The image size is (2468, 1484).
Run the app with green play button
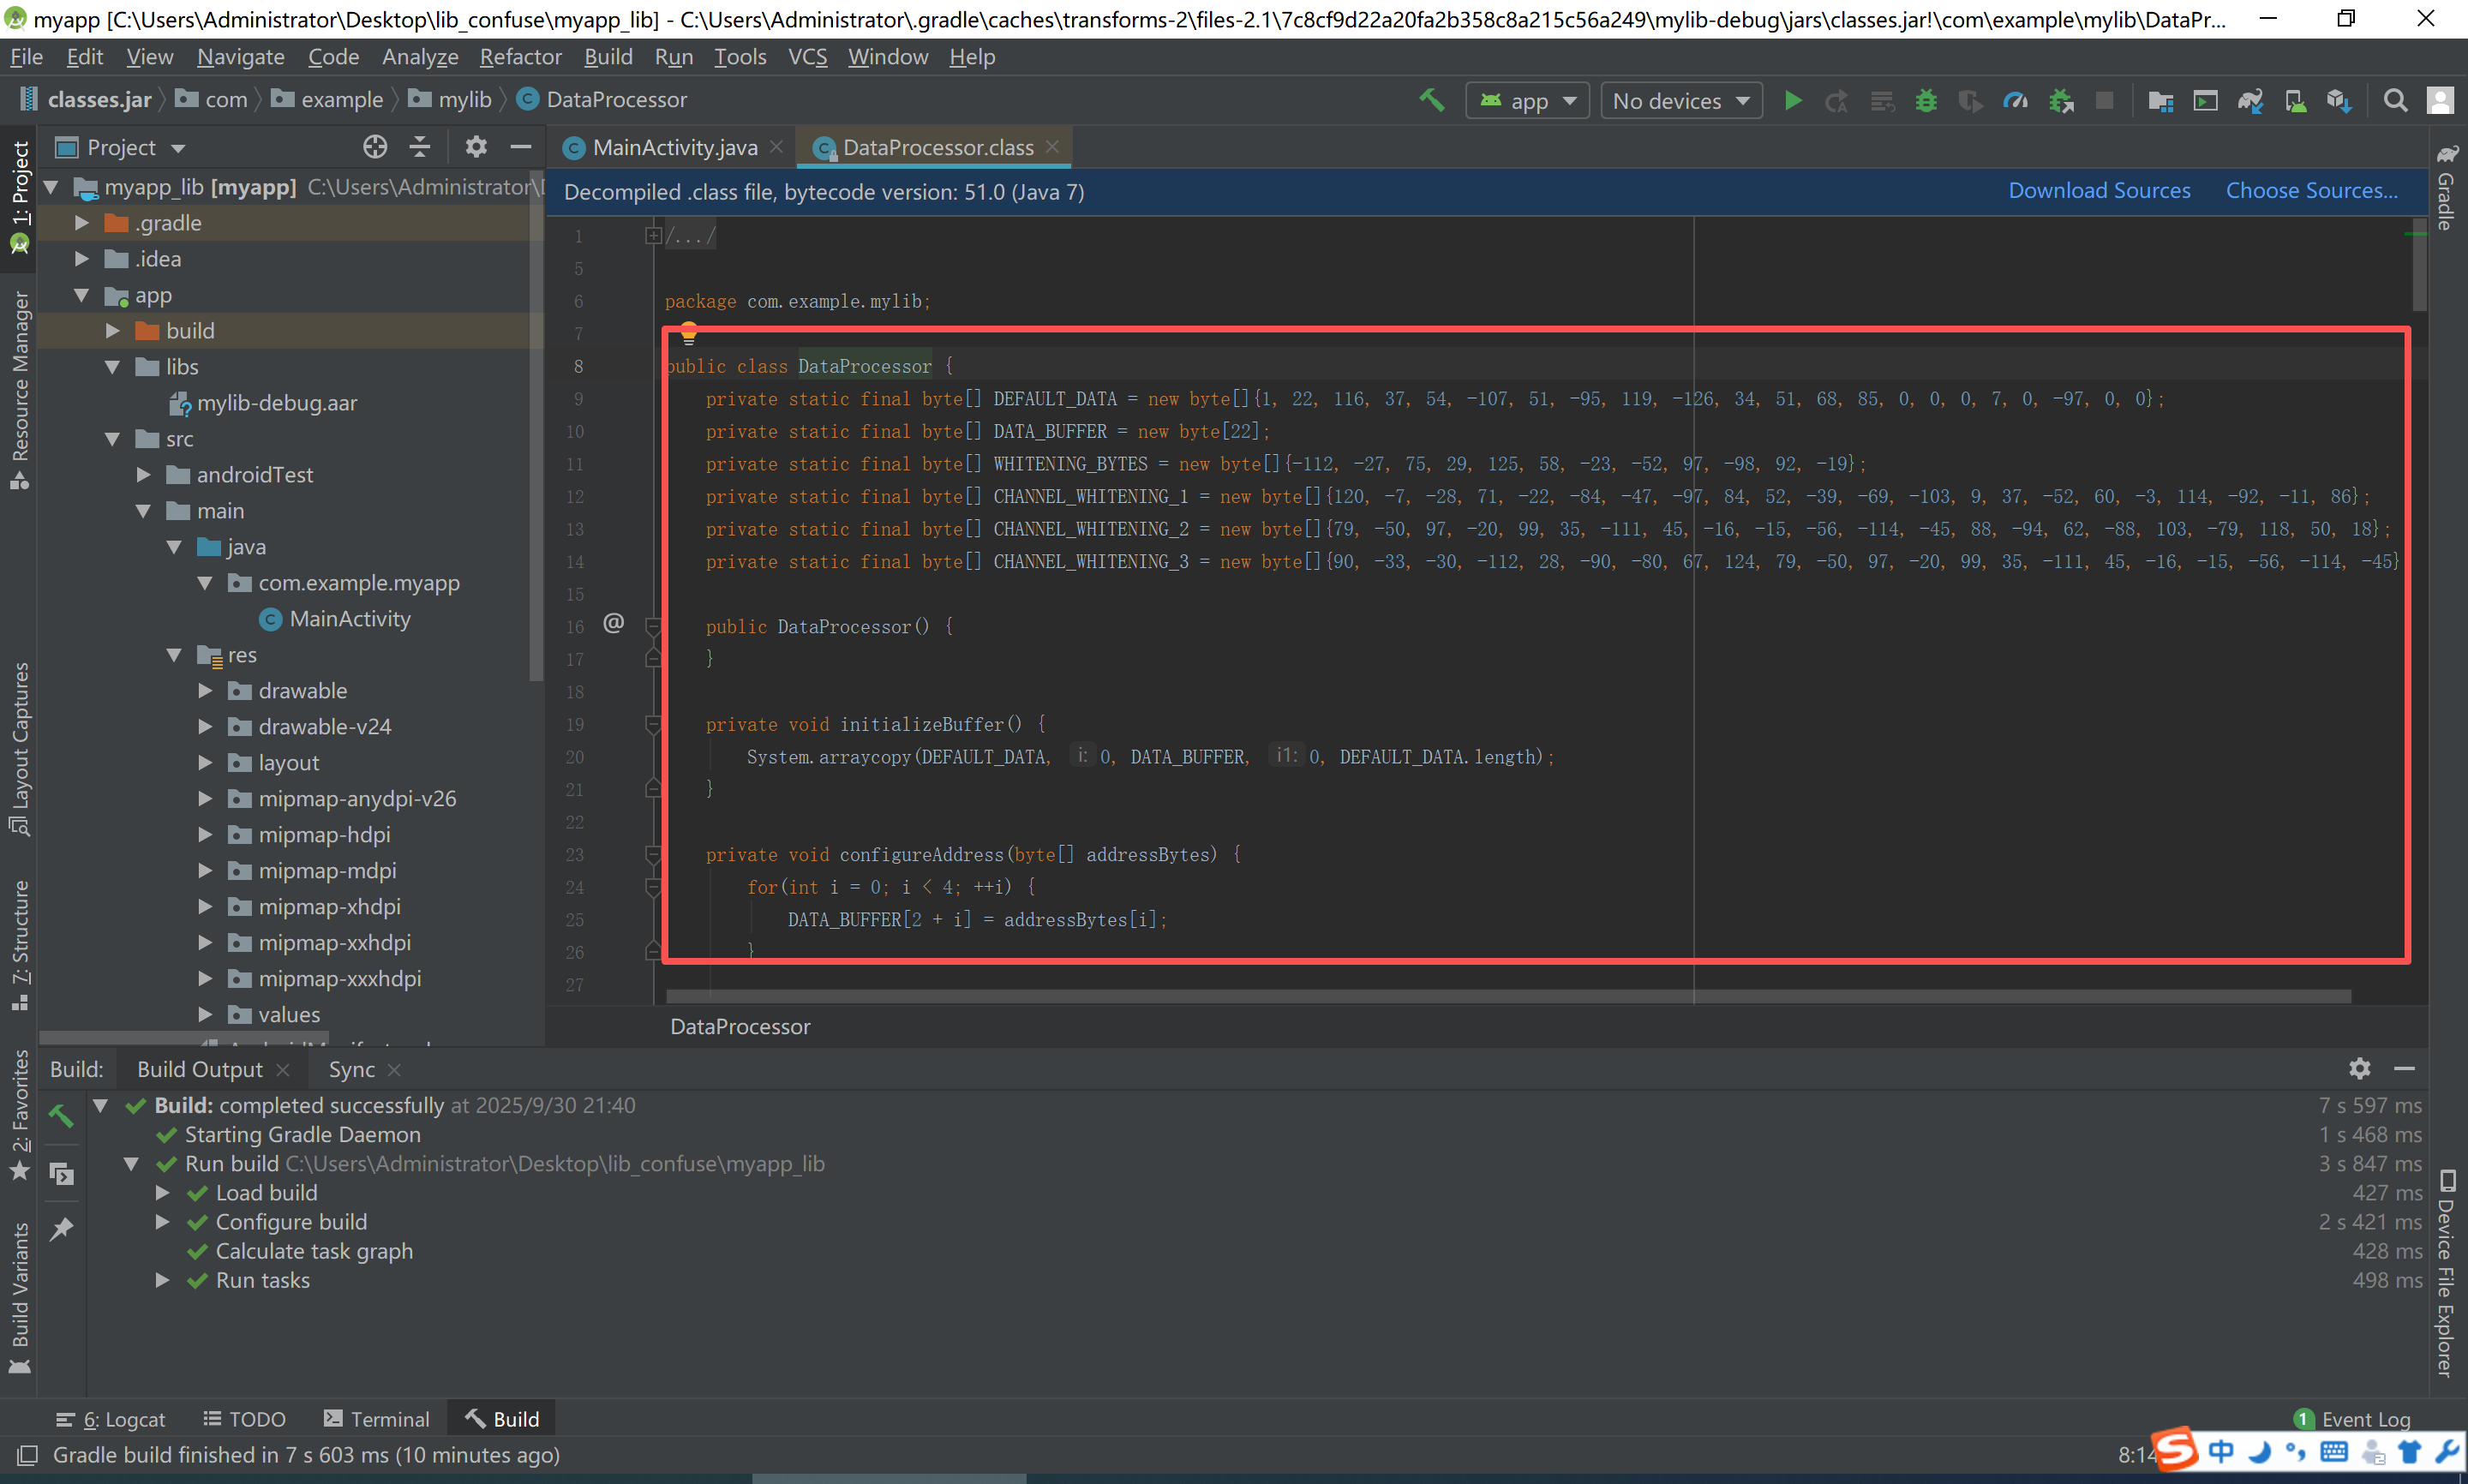(1793, 100)
